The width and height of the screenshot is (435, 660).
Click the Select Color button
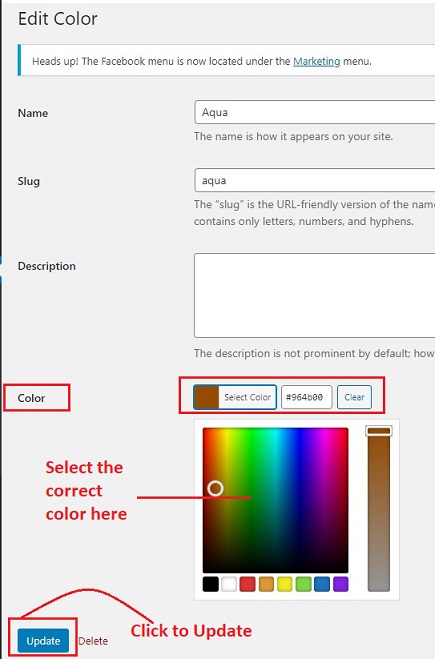tap(235, 397)
